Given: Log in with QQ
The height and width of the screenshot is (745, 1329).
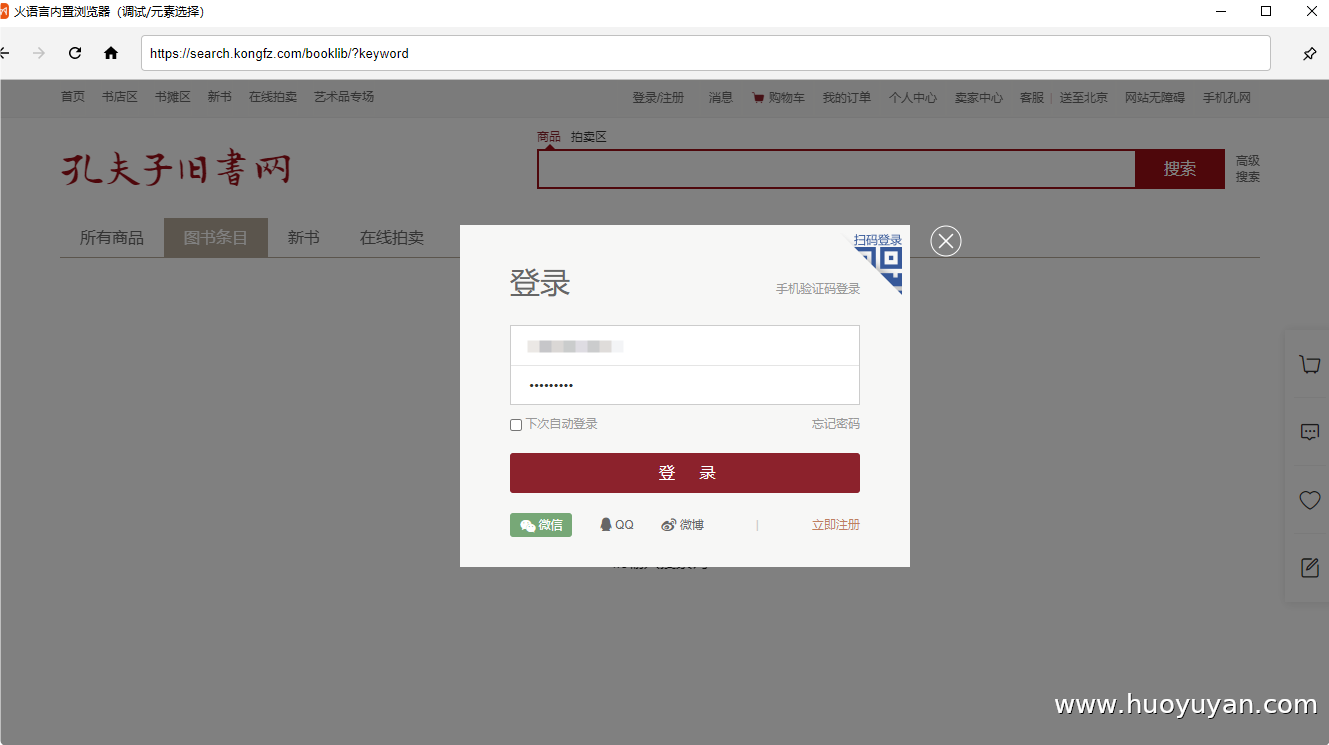Looking at the screenshot, I should coord(617,525).
